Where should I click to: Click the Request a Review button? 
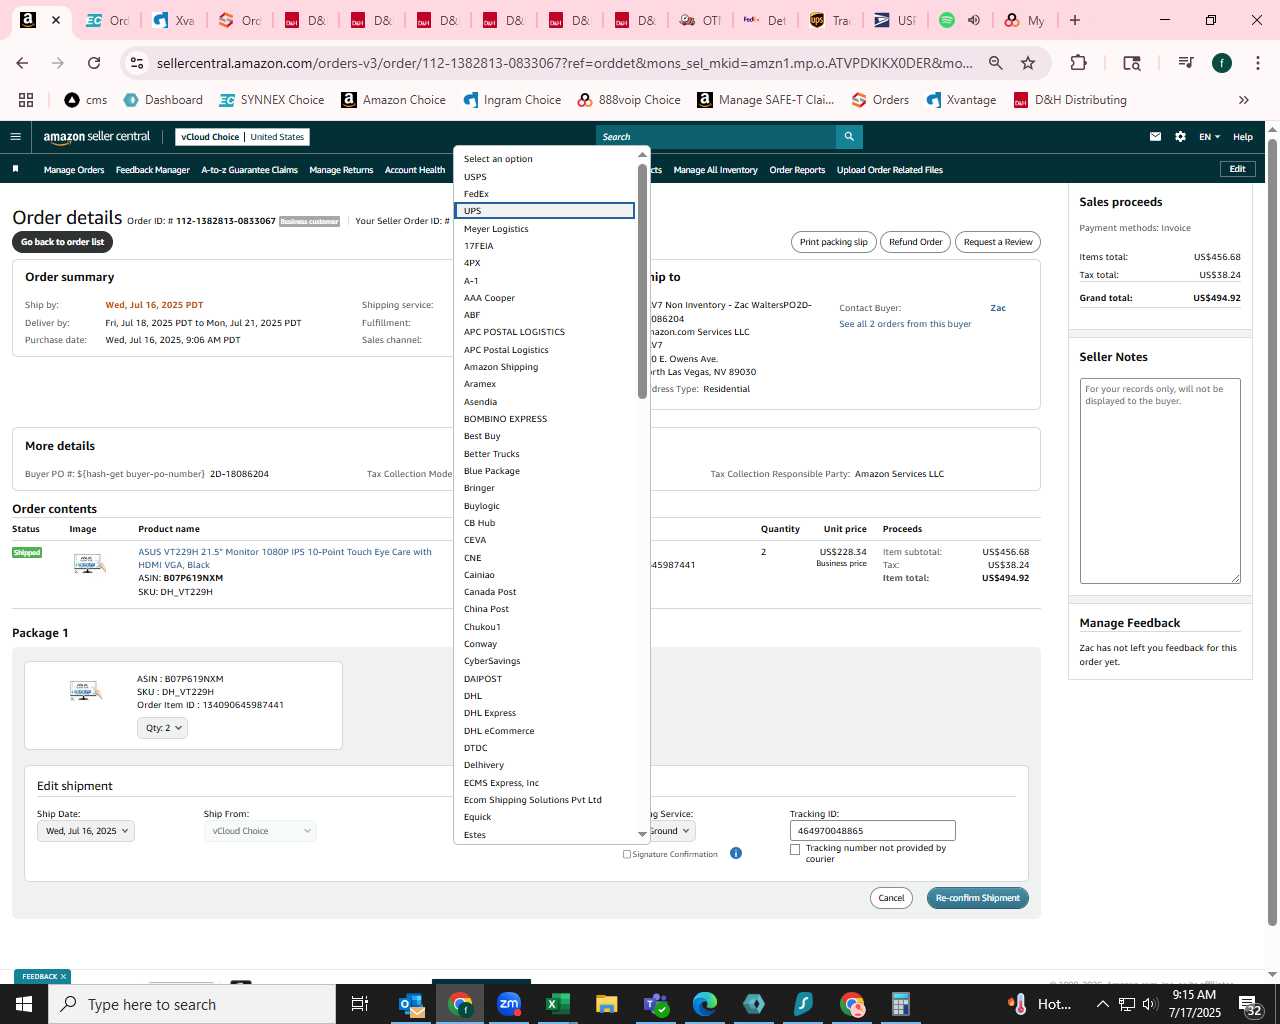pyautogui.click(x=998, y=242)
